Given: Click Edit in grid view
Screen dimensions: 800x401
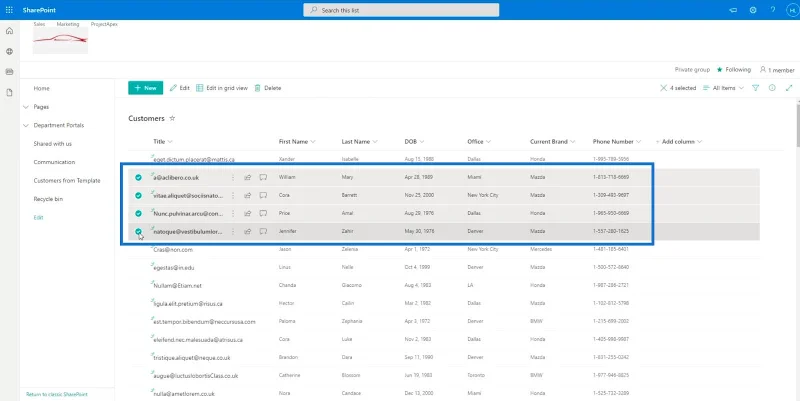Looking at the screenshot, I should [222, 88].
